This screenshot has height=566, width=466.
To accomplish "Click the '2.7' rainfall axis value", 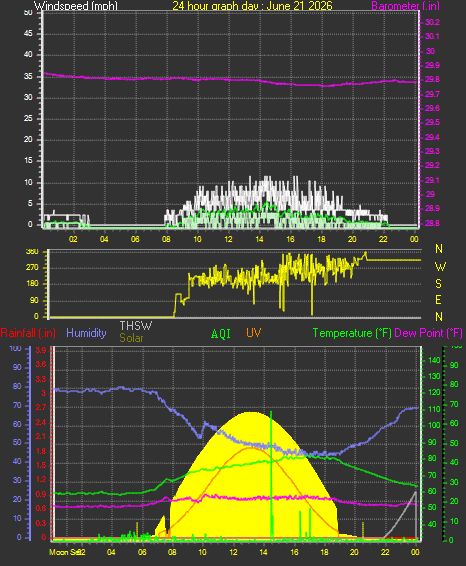I will pos(41,408).
